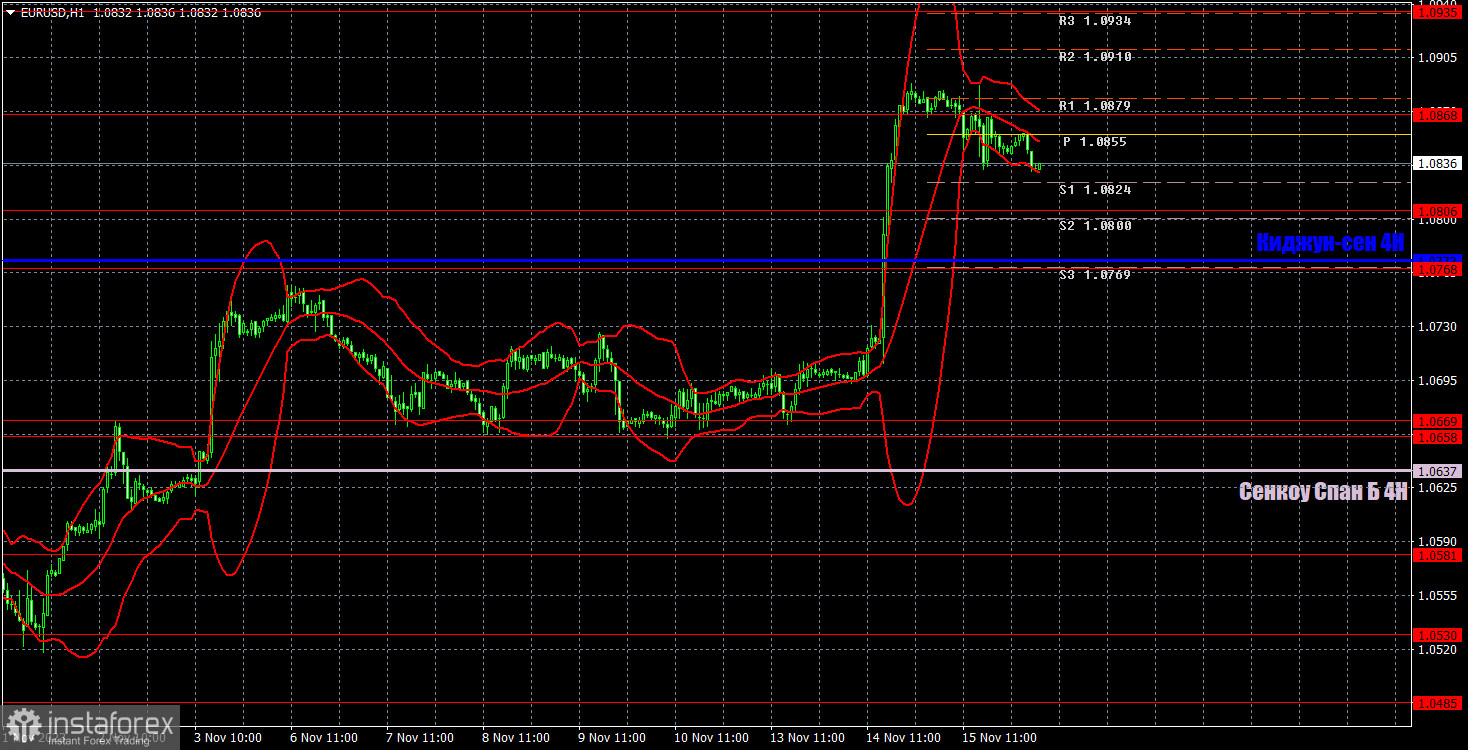Click the 1.0658 red level price tag
The image size is (1468, 750).
coord(1438,437)
